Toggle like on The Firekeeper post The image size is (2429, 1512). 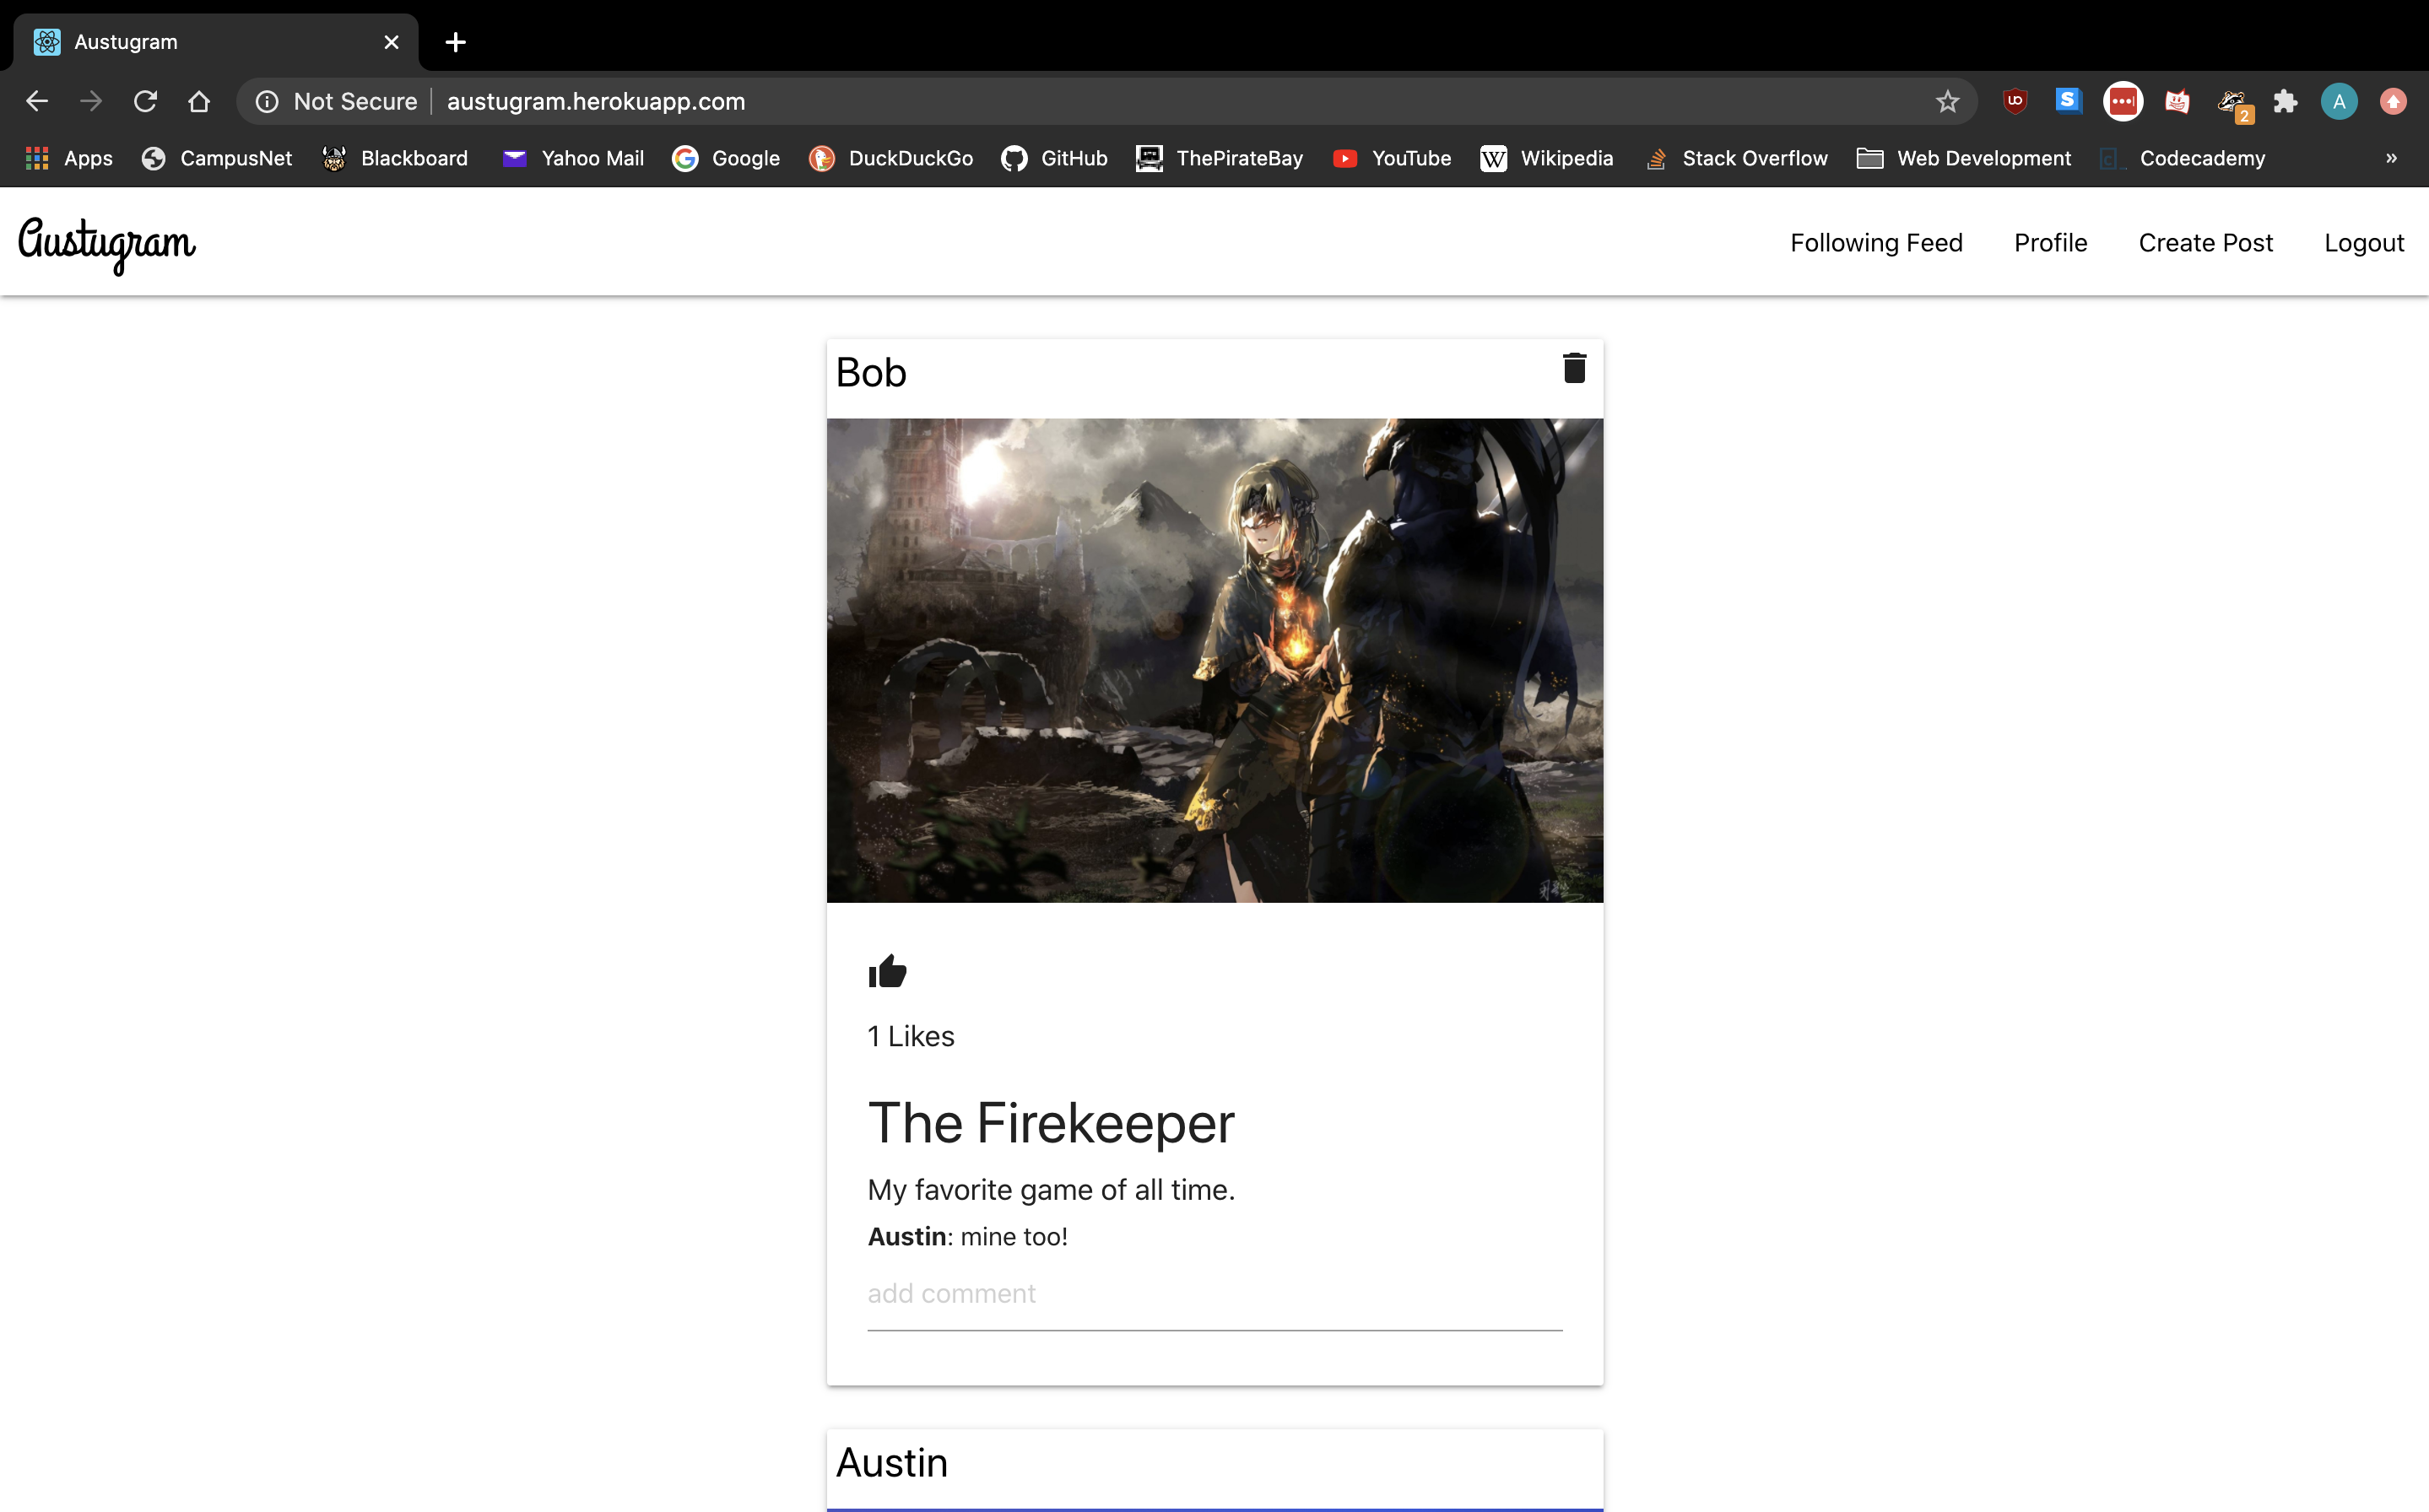[x=887, y=971]
